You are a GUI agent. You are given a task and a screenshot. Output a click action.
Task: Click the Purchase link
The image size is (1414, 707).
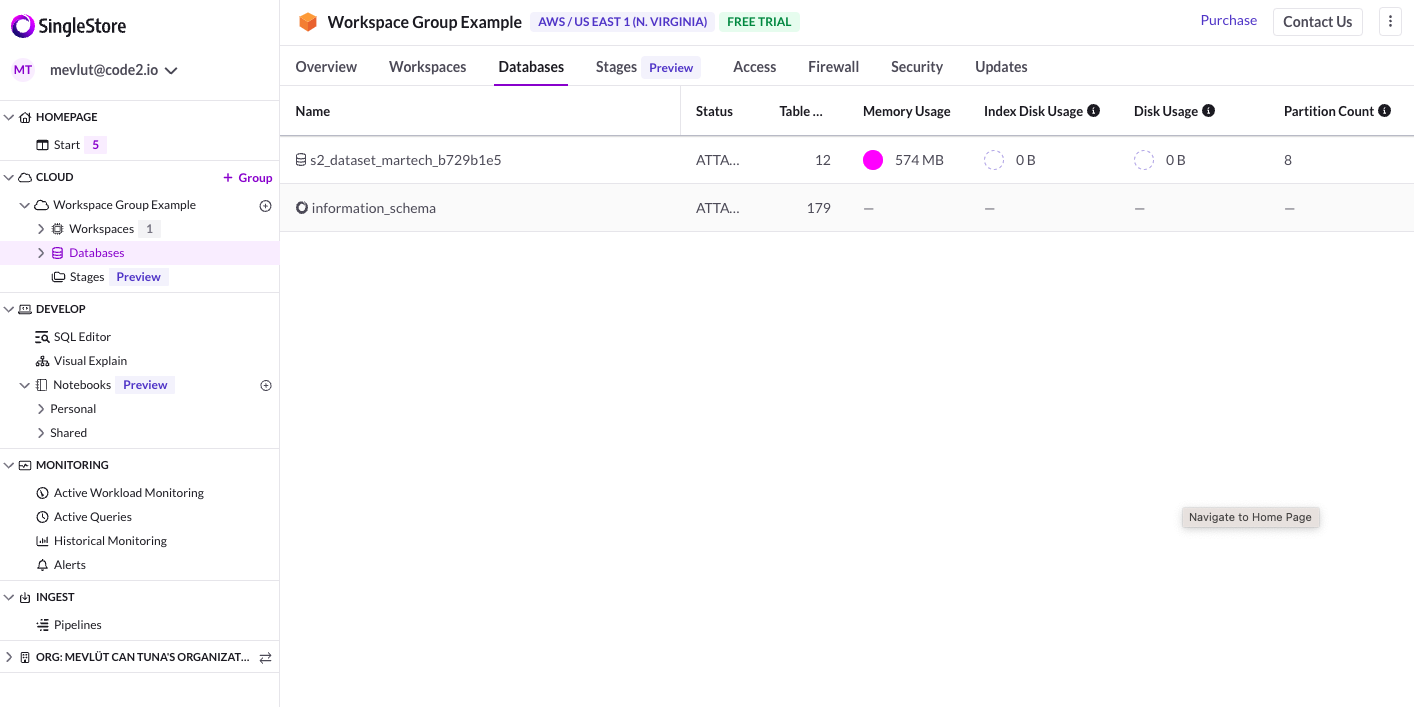(x=1228, y=20)
